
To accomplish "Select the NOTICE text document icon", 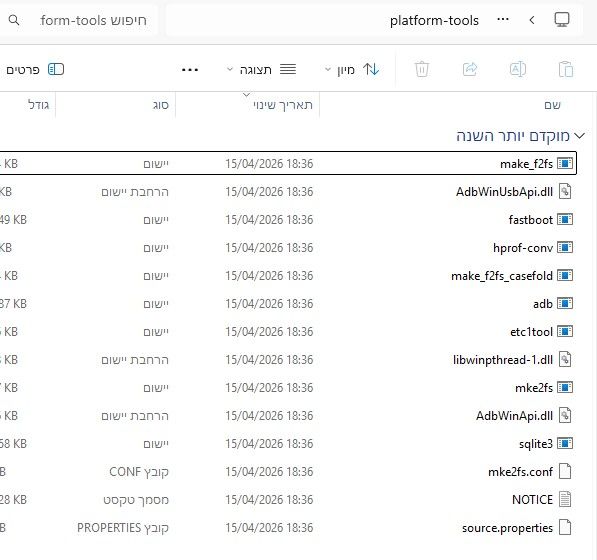I will coord(565,499).
